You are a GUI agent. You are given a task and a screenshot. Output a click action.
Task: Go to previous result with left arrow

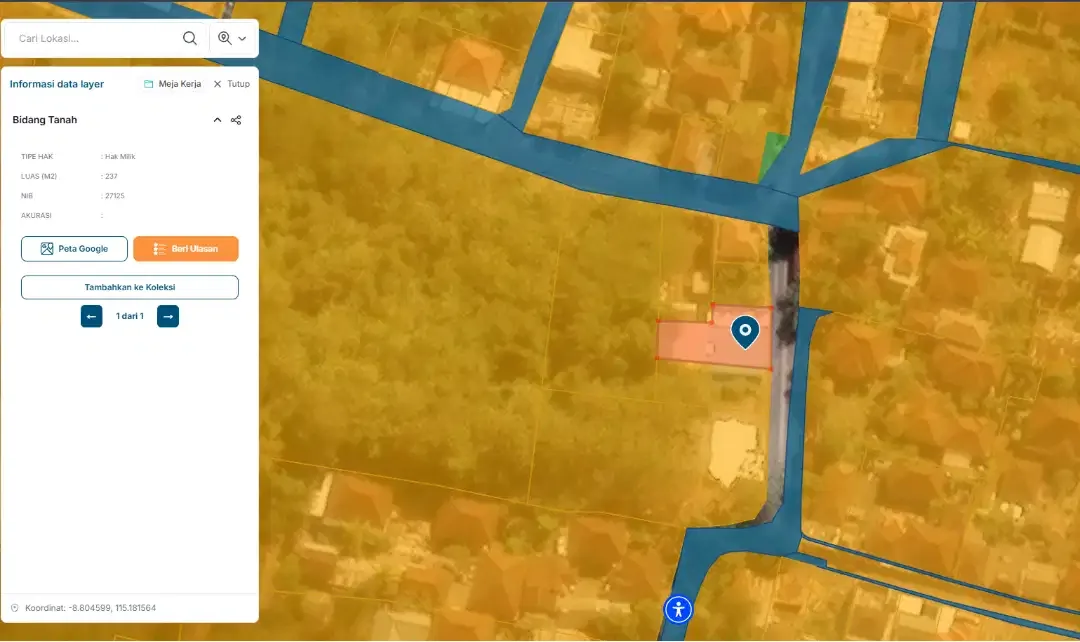pyautogui.click(x=92, y=316)
